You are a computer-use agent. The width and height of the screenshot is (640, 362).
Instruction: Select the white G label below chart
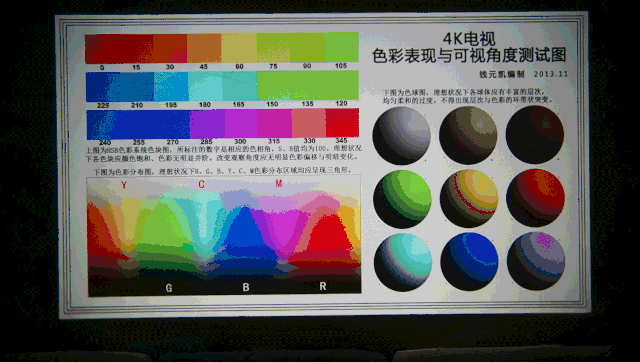pyautogui.click(x=169, y=288)
